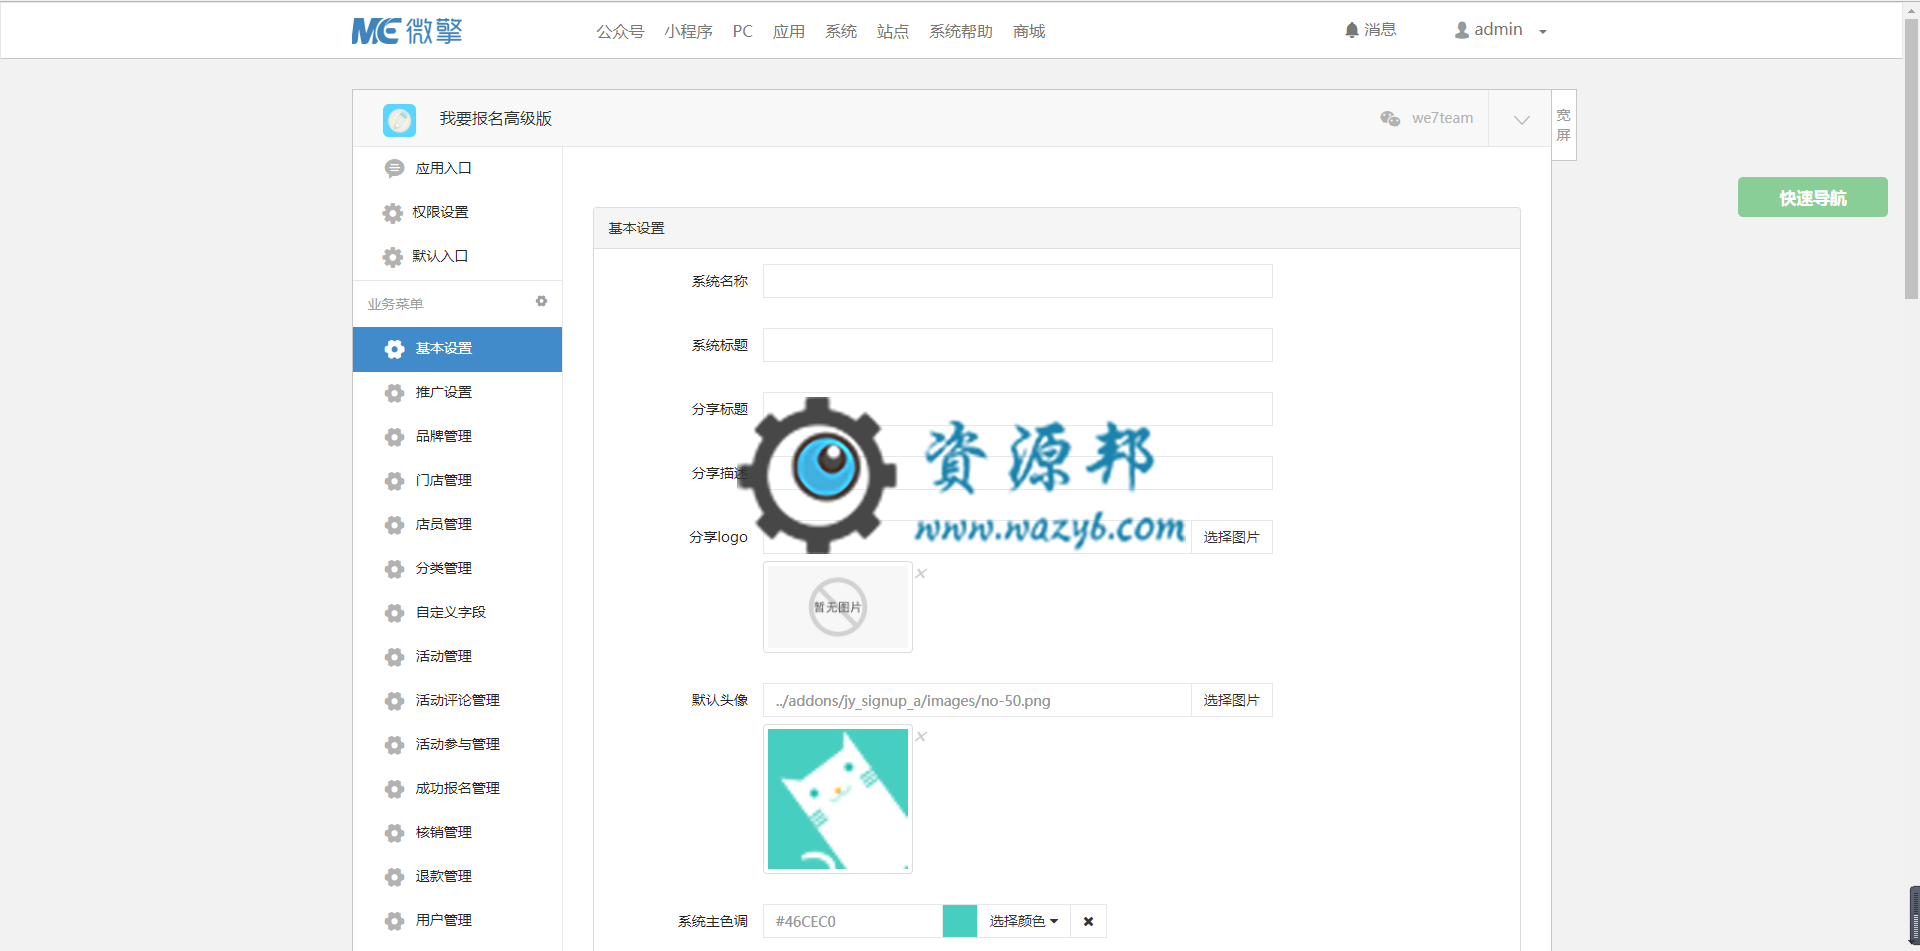Click the 微擎 logo in header
Image resolution: width=1920 pixels, height=951 pixels.
407,31
